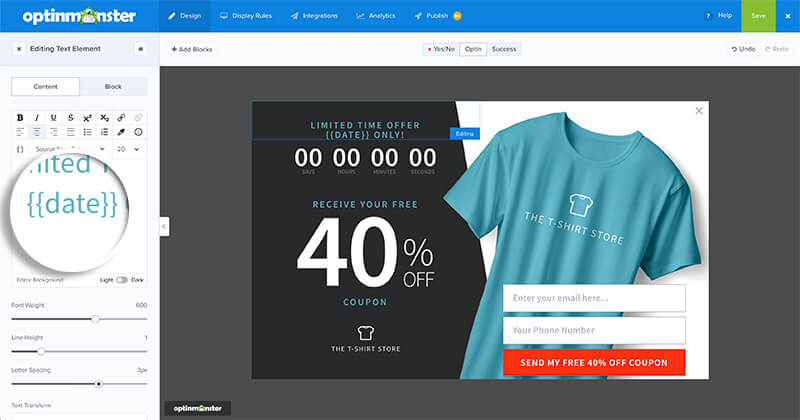
Task: Apply superscript formatting
Action: click(87, 118)
